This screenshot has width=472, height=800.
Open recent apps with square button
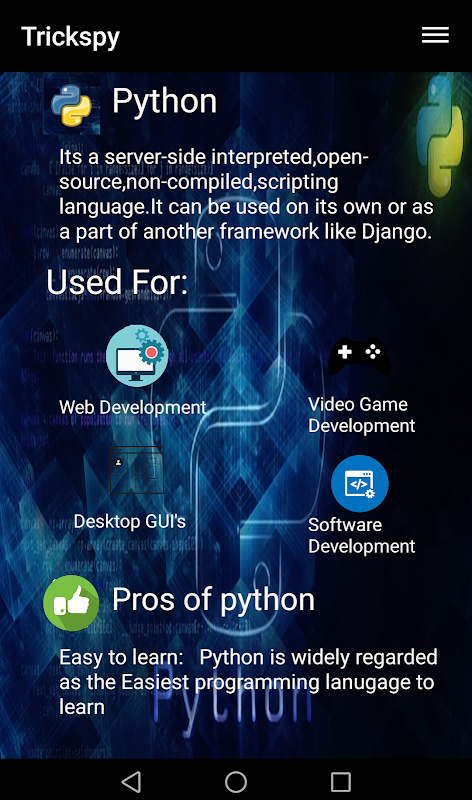click(x=341, y=781)
